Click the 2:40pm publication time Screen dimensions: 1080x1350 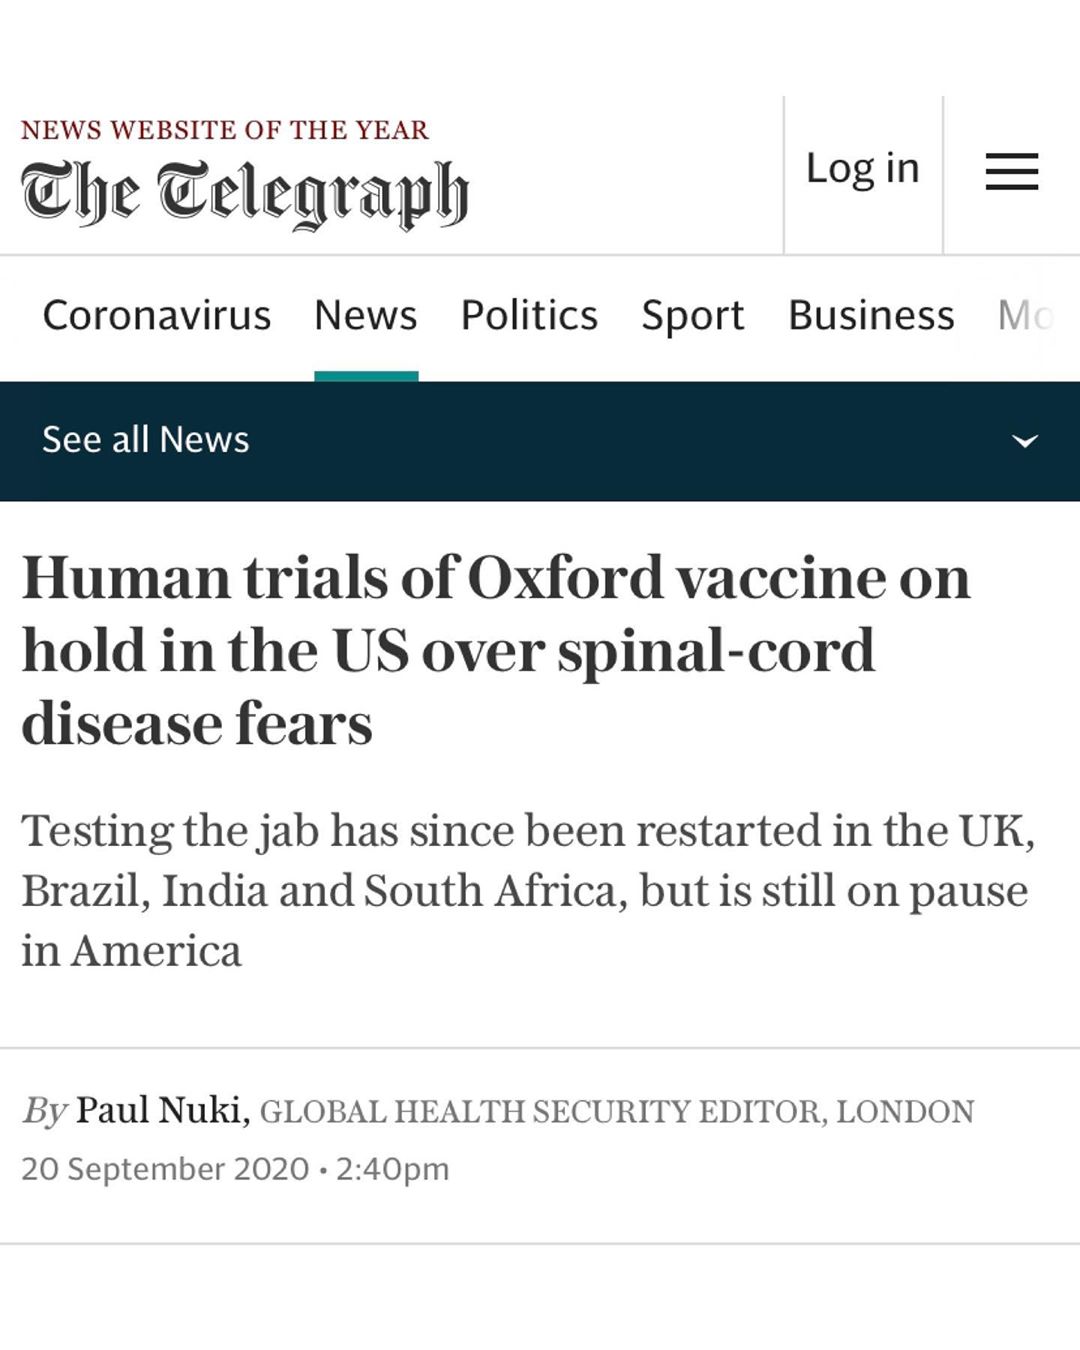[392, 1169]
